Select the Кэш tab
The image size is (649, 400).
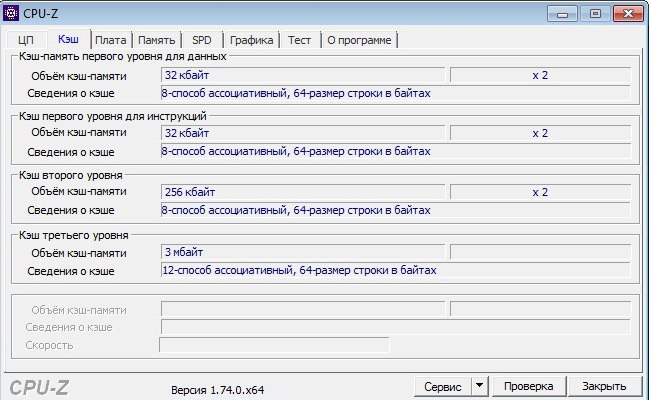tap(68, 38)
